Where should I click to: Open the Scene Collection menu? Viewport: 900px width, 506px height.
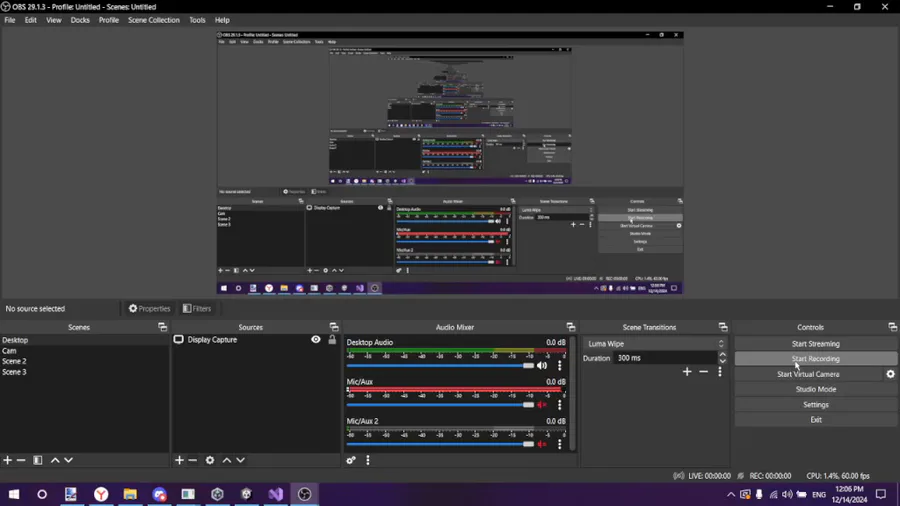coord(154,20)
